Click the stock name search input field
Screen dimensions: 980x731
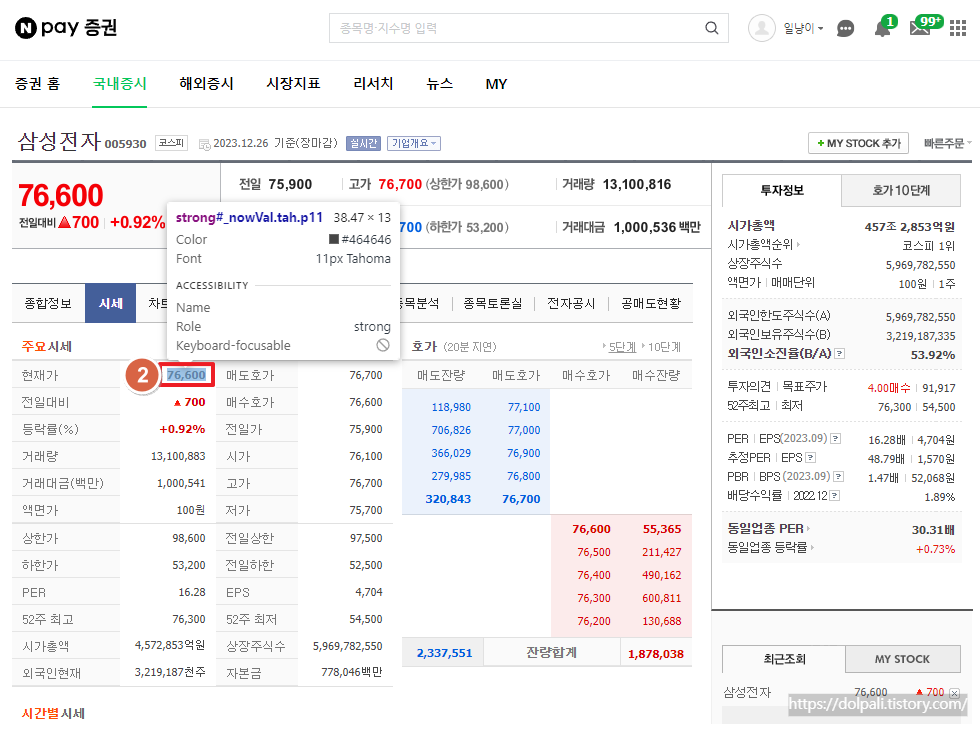point(510,29)
